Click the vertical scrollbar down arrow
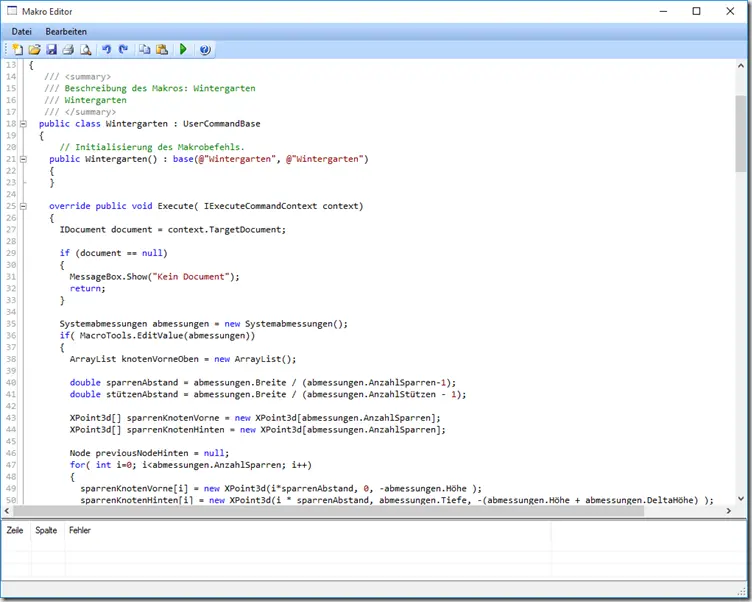The image size is (752, 602). 741,499
